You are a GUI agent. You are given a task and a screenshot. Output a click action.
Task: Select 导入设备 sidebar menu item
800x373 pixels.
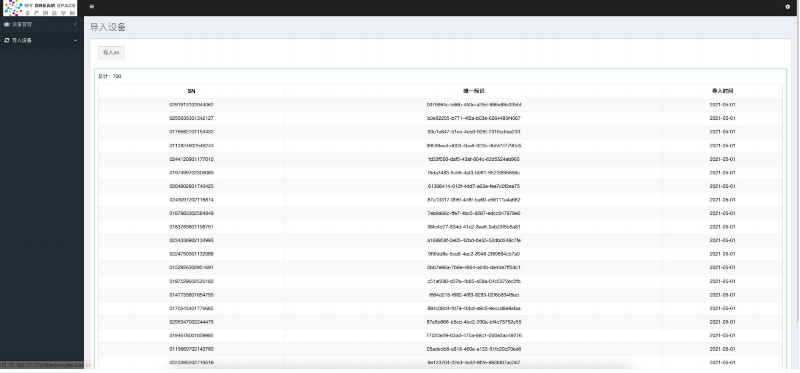click(42, 40)
